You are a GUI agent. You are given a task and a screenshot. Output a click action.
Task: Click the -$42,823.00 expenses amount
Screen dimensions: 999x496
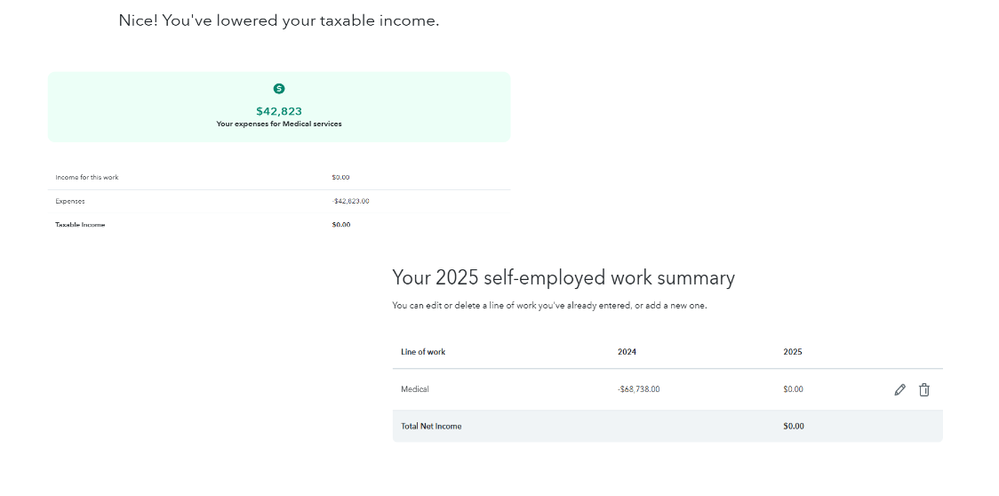pyautogui.click(x=350, y=201)
